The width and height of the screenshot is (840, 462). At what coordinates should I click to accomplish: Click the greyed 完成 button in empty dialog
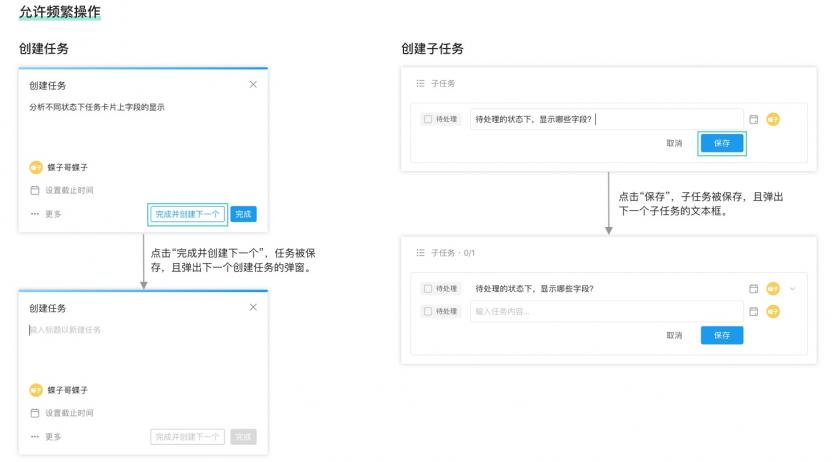[243, 437]
